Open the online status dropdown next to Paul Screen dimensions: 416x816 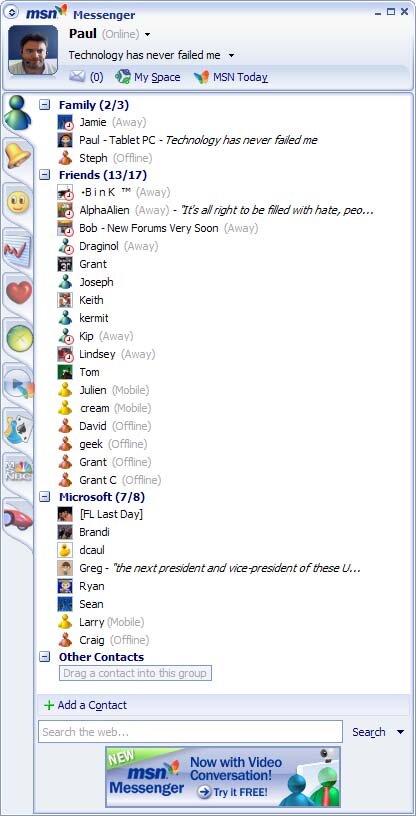pyautogui.click(x=147, y=35)
